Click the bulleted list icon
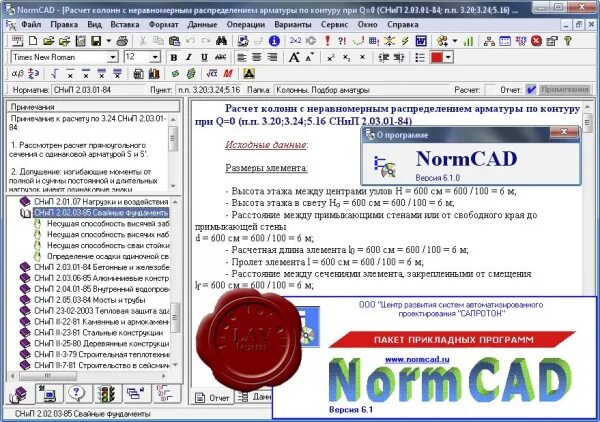600x422 pixels. (420, 57)
